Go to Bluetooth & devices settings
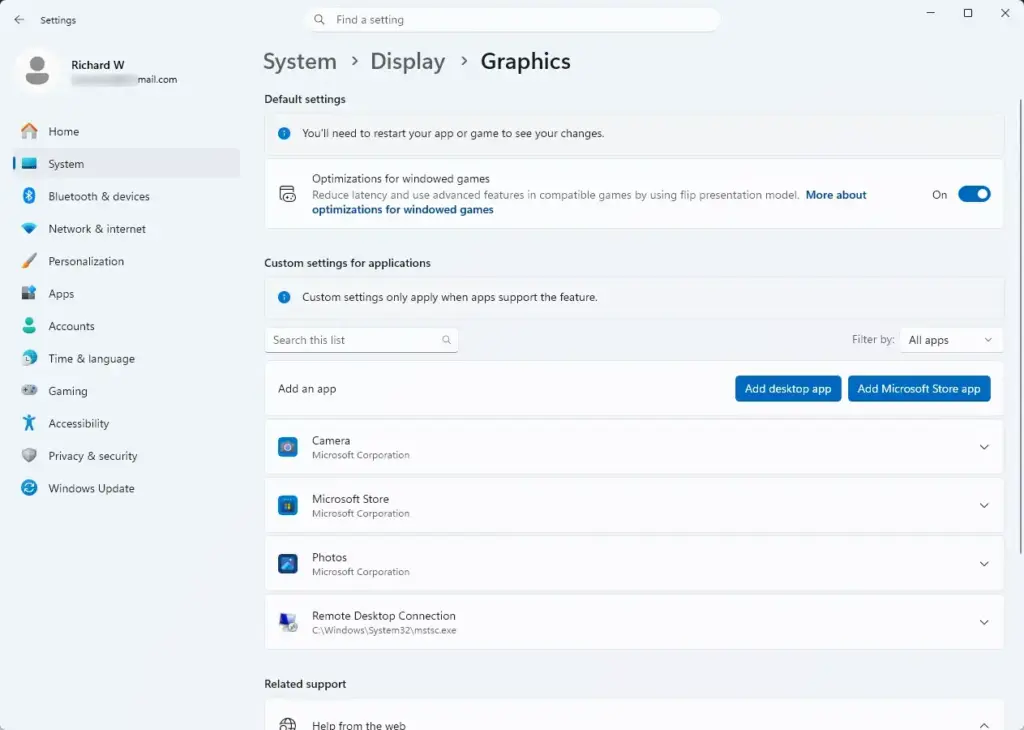Screen dimensions: 1024x730 (x=127, y=196)
